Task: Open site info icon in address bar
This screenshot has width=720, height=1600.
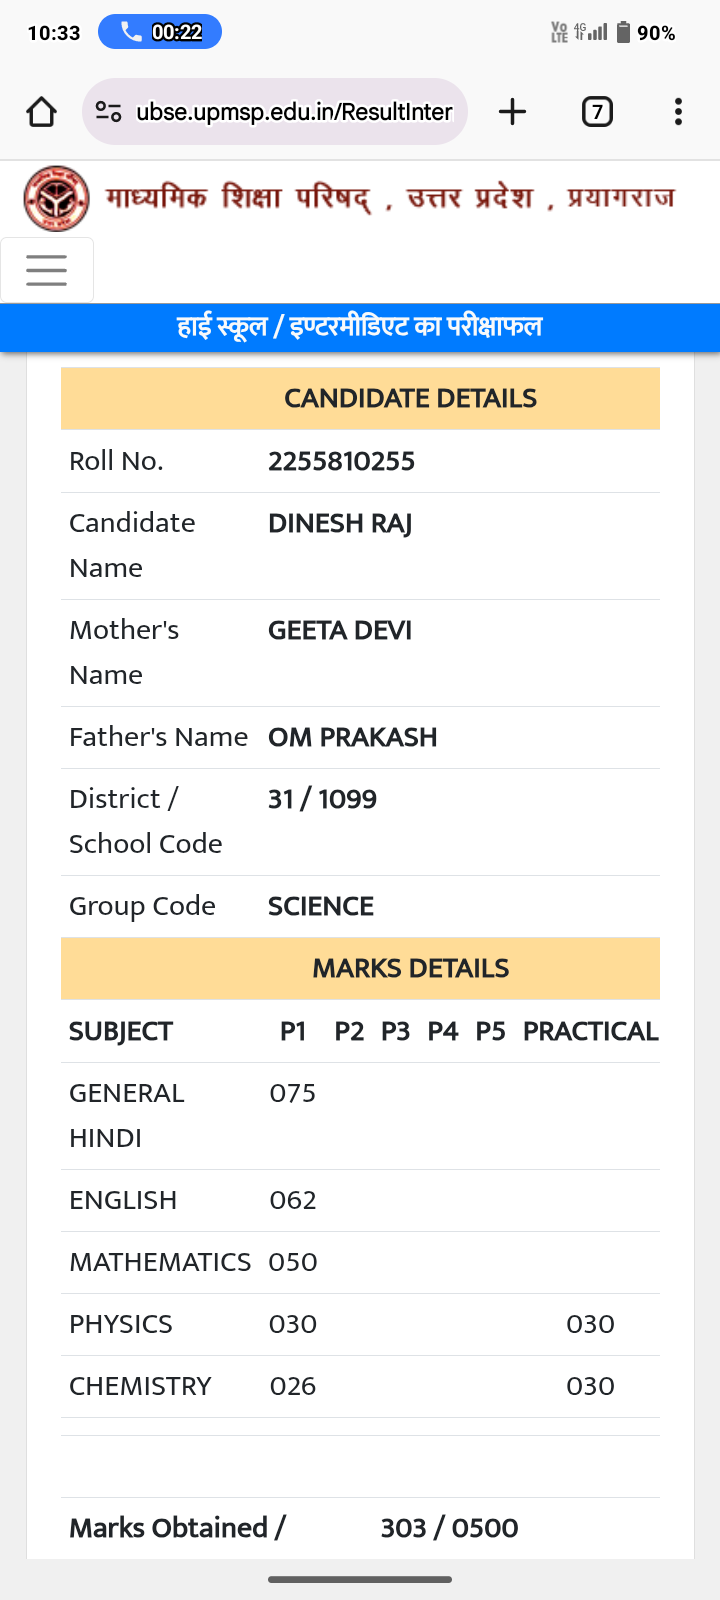Action: (x=108, y=112)
